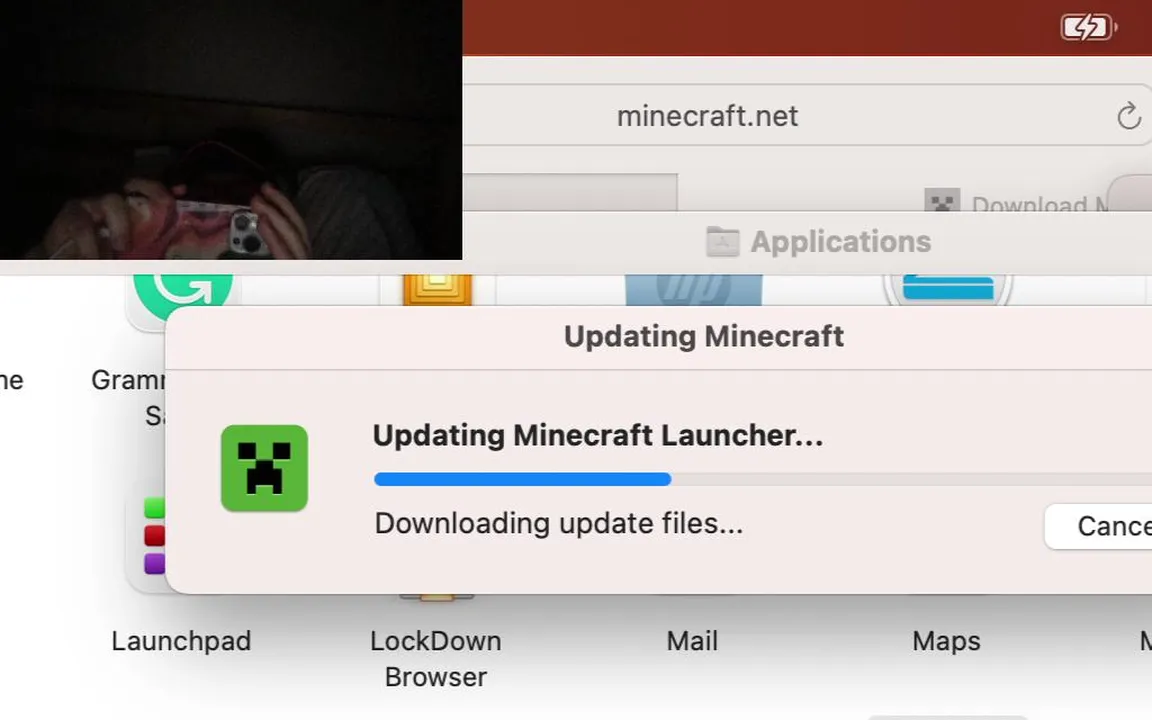Click the HP app icon in Applications
Image resolution: width=1152 pixels, height=720 pixels.
694,289
